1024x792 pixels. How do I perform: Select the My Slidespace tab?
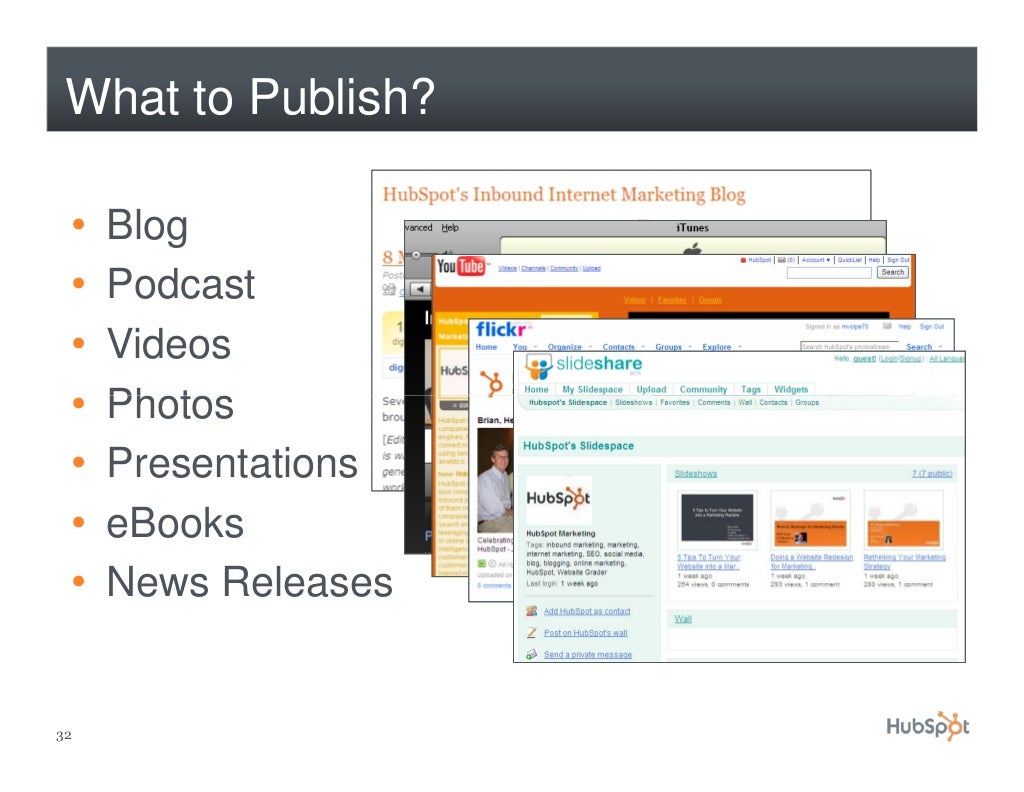[x=592, y=389]
